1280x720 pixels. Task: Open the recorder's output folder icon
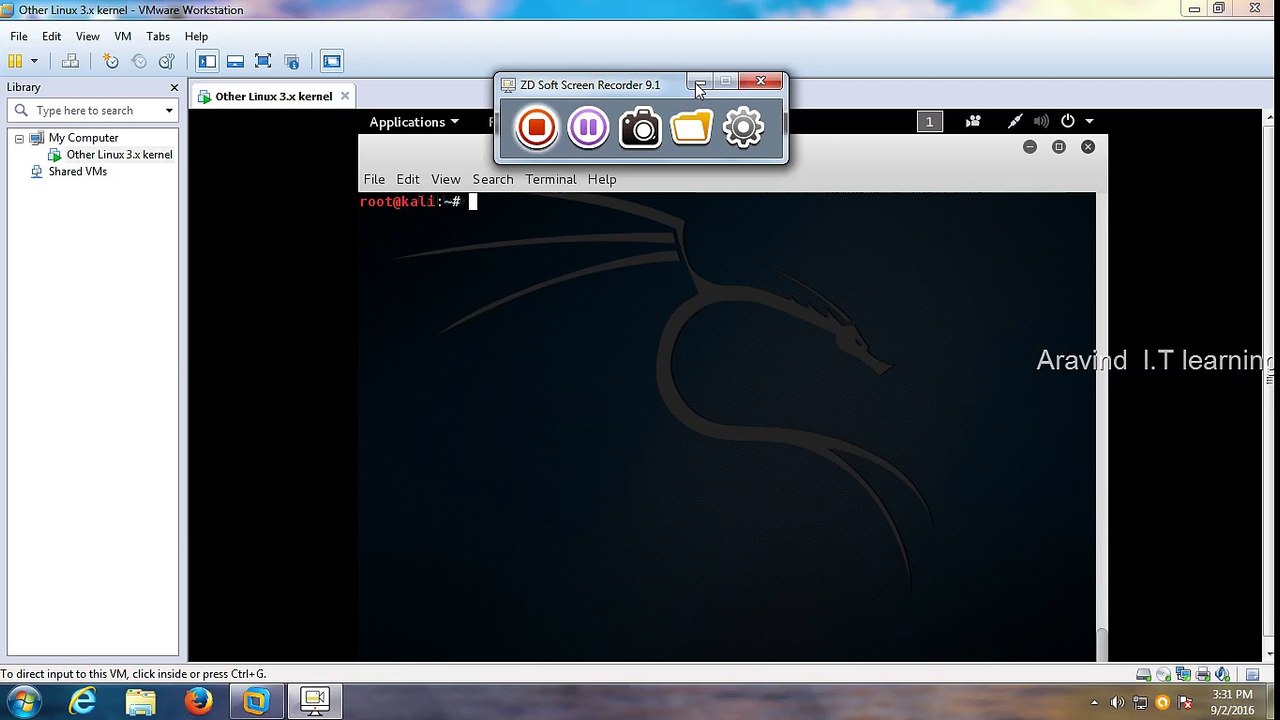click(691, 127)
